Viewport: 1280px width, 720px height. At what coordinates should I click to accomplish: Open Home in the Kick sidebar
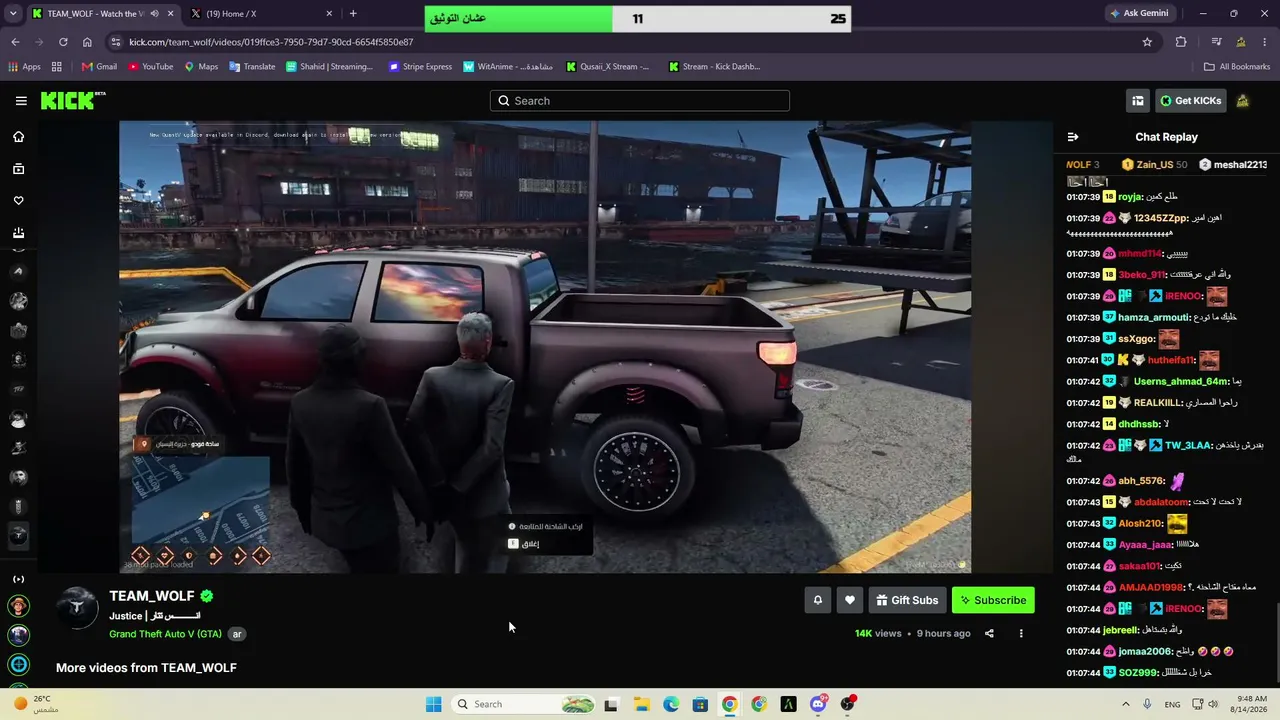click(x=18, y=137)
